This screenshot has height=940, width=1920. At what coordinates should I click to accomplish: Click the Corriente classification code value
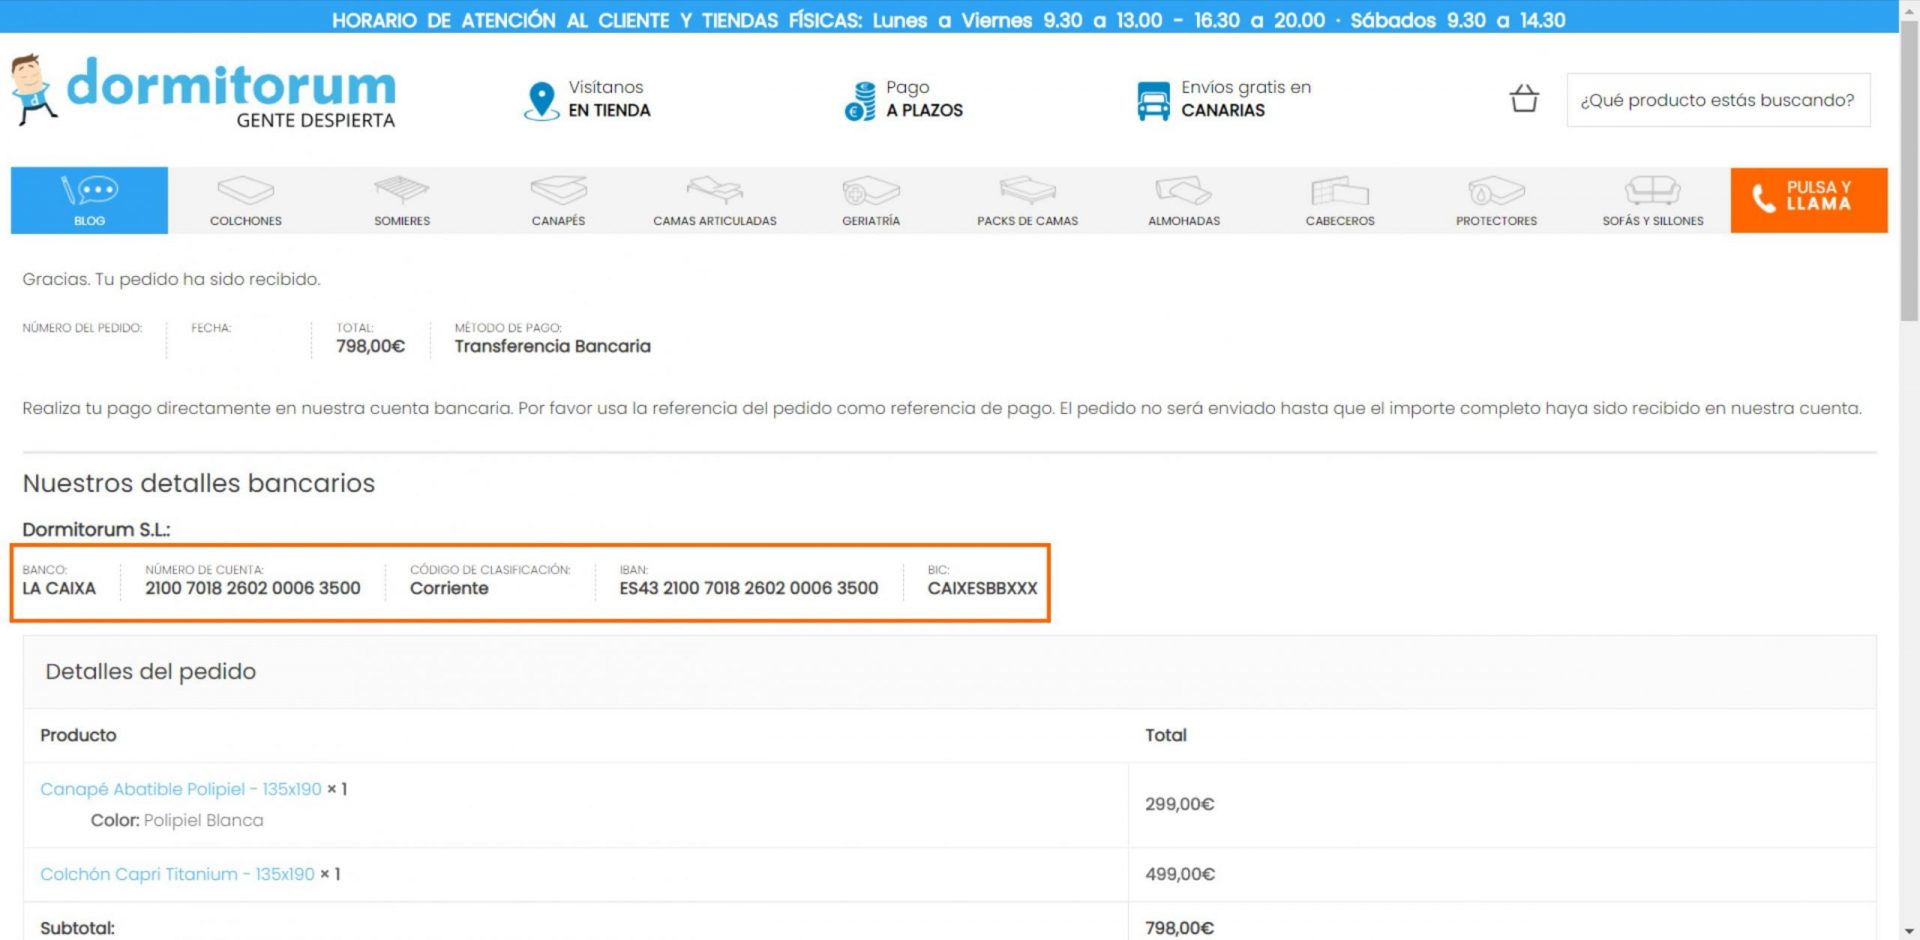click(449, 589)
